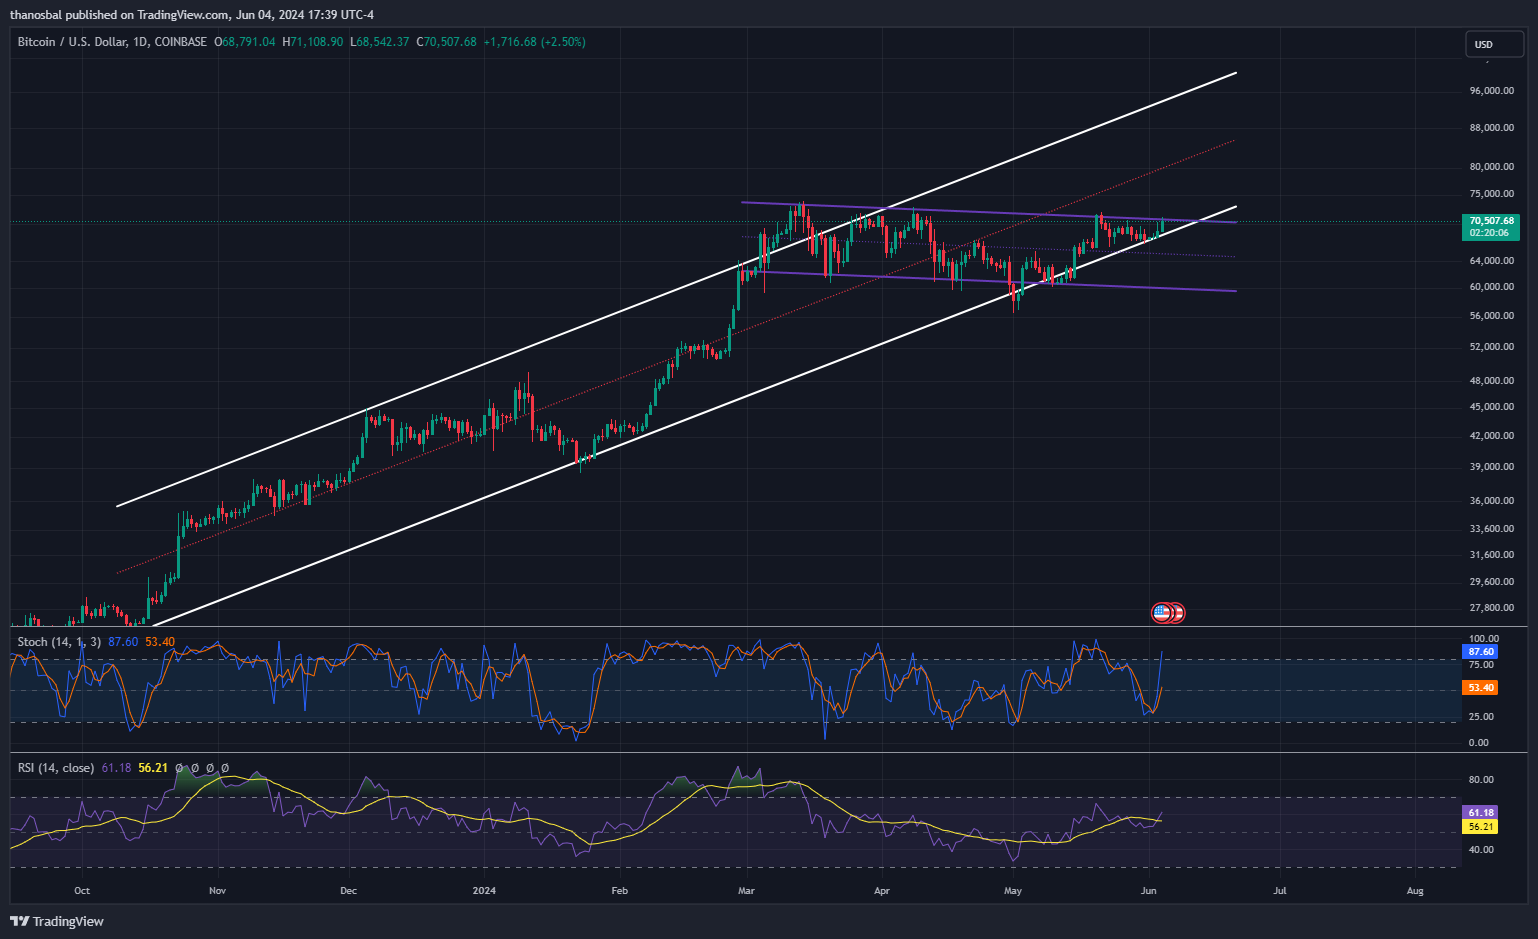This screenshot has height=939, width=1538.
Task: Click the Mar label on time axis
Action: [746, 890]
